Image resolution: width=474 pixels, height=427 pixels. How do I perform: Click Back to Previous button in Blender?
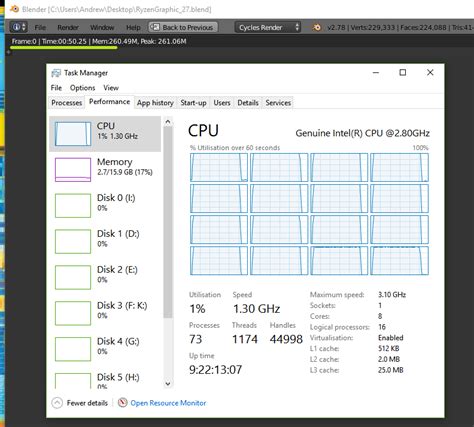pyautogui.click(x=183, y=27)
